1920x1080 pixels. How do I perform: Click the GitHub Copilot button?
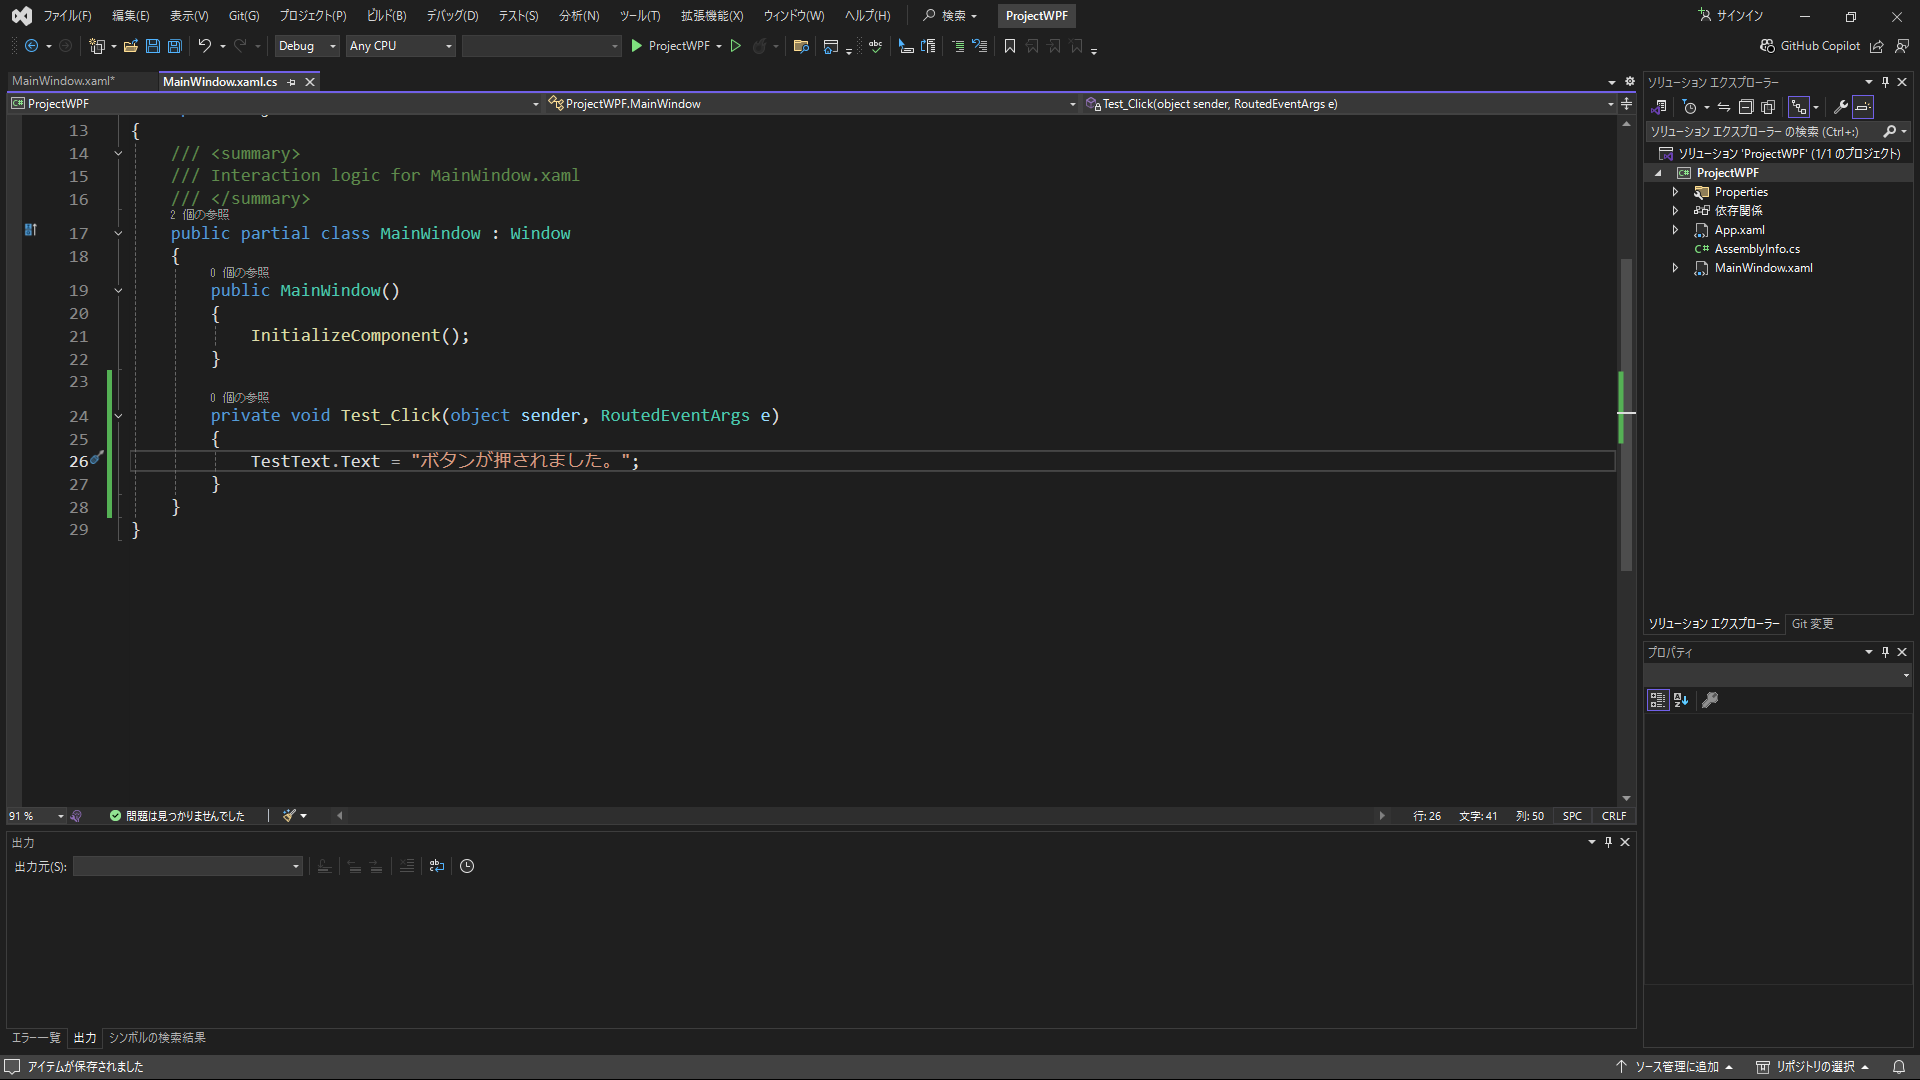tap(1810, 46)
